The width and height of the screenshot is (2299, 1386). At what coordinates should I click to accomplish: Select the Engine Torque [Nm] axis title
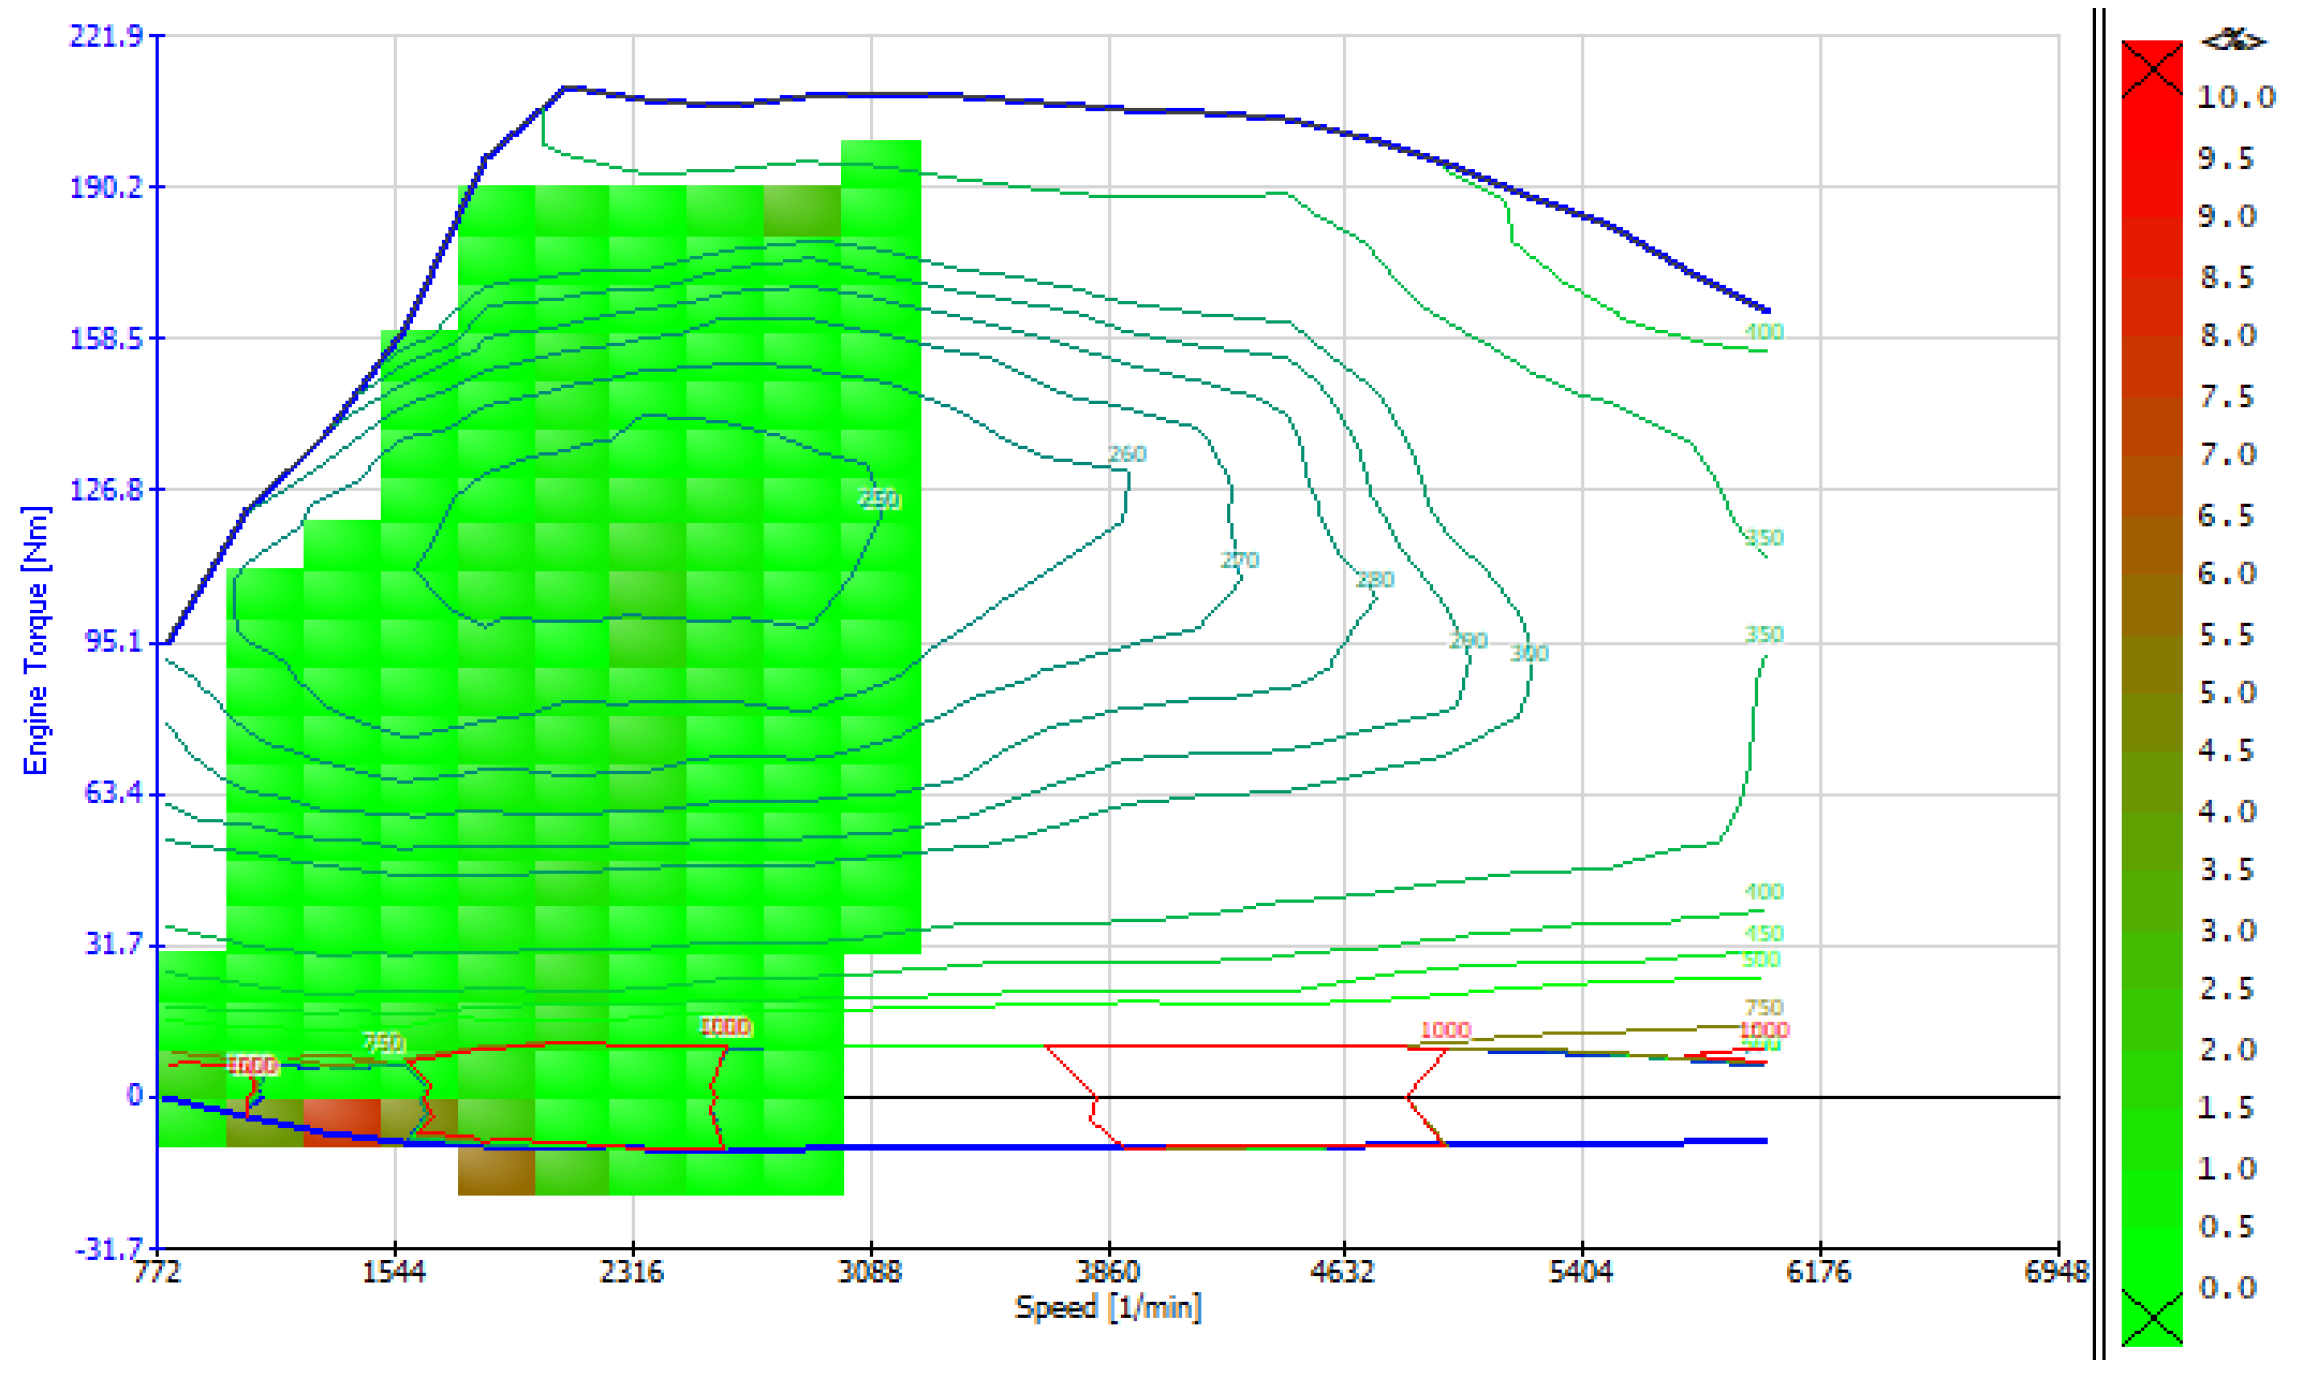click(35, 640)
